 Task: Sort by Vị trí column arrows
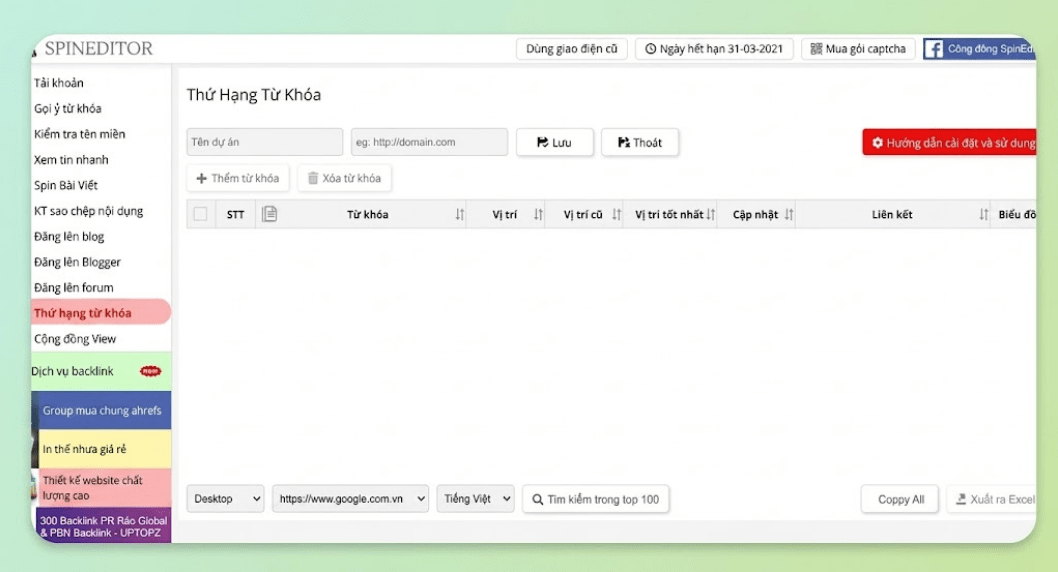tap(538, 214)
